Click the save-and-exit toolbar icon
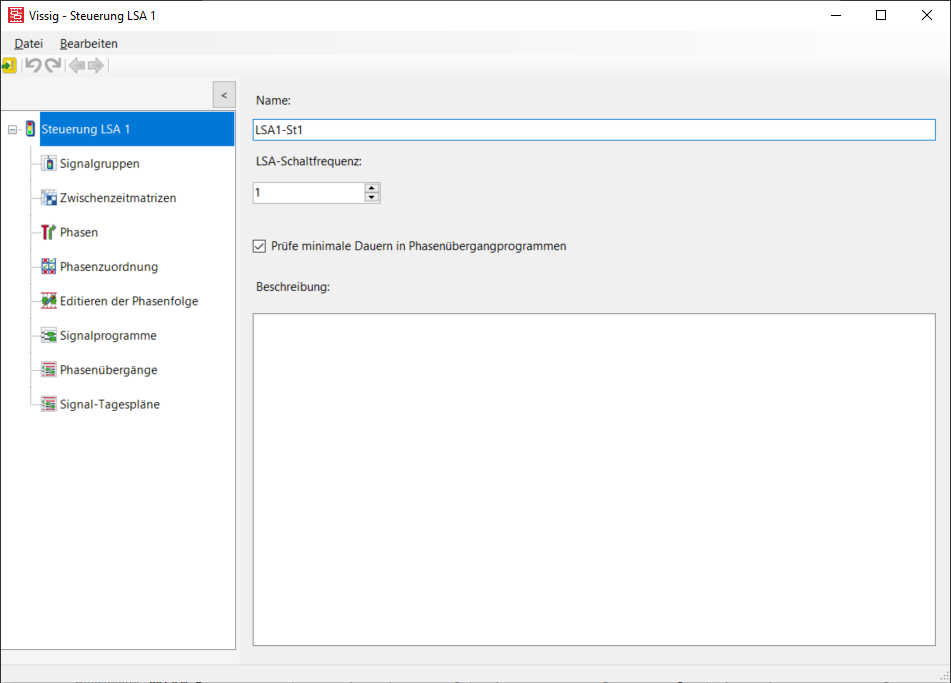 [x=8, y=65]
